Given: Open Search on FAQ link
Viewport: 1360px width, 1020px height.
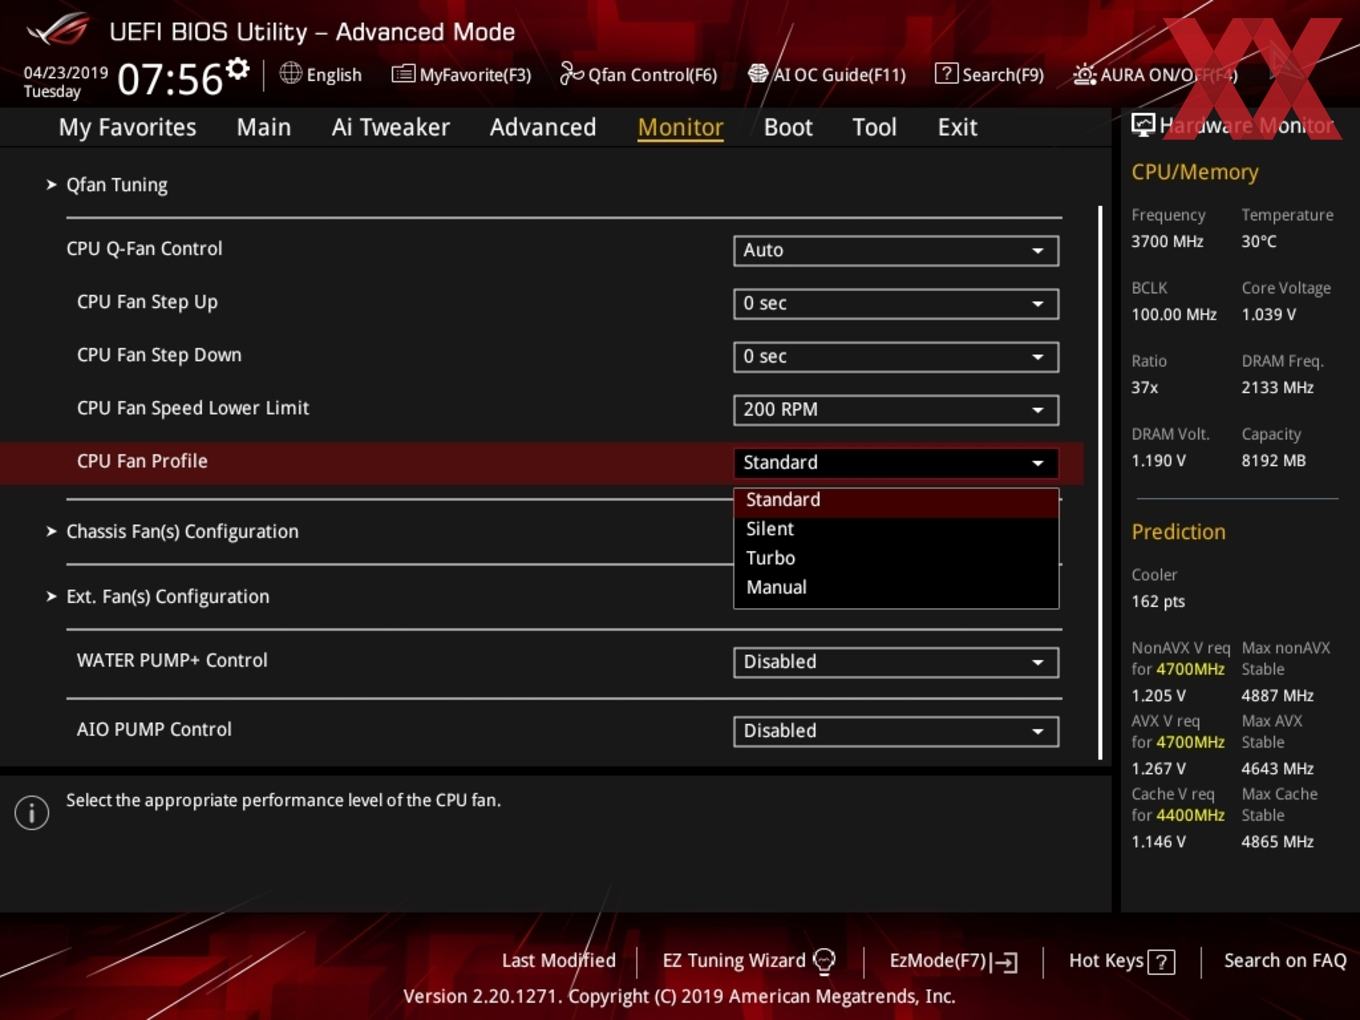Looking at the screenshot, I should 1285,961.
